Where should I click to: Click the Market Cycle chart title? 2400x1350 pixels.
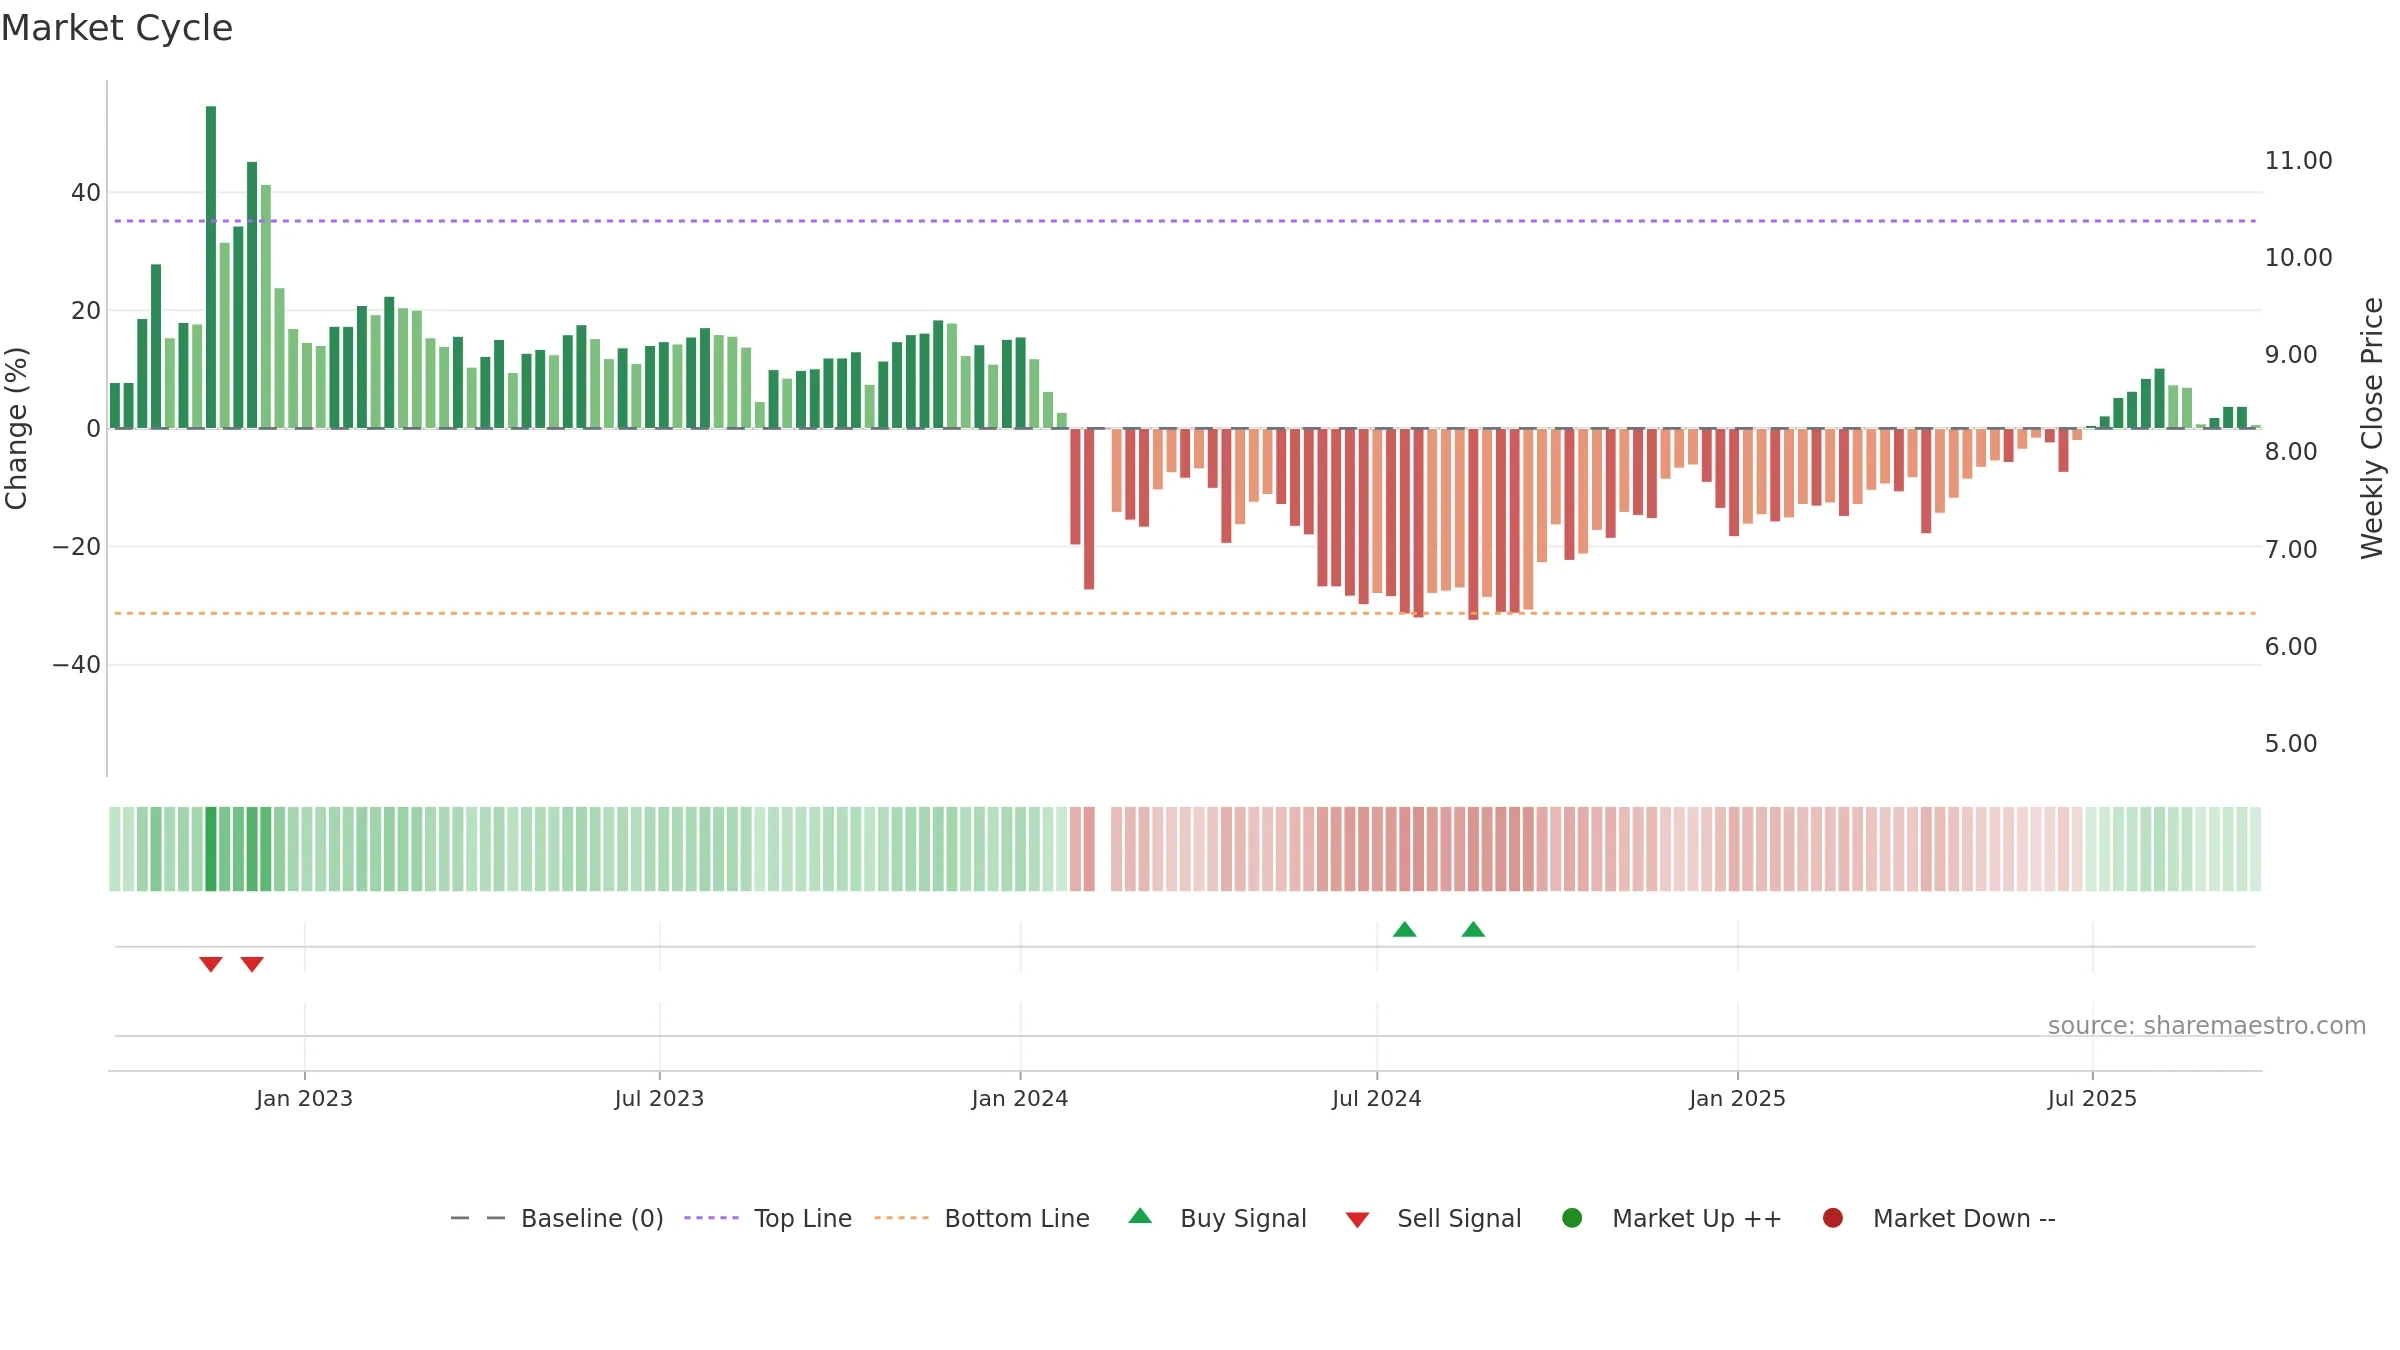click(117, 28)
